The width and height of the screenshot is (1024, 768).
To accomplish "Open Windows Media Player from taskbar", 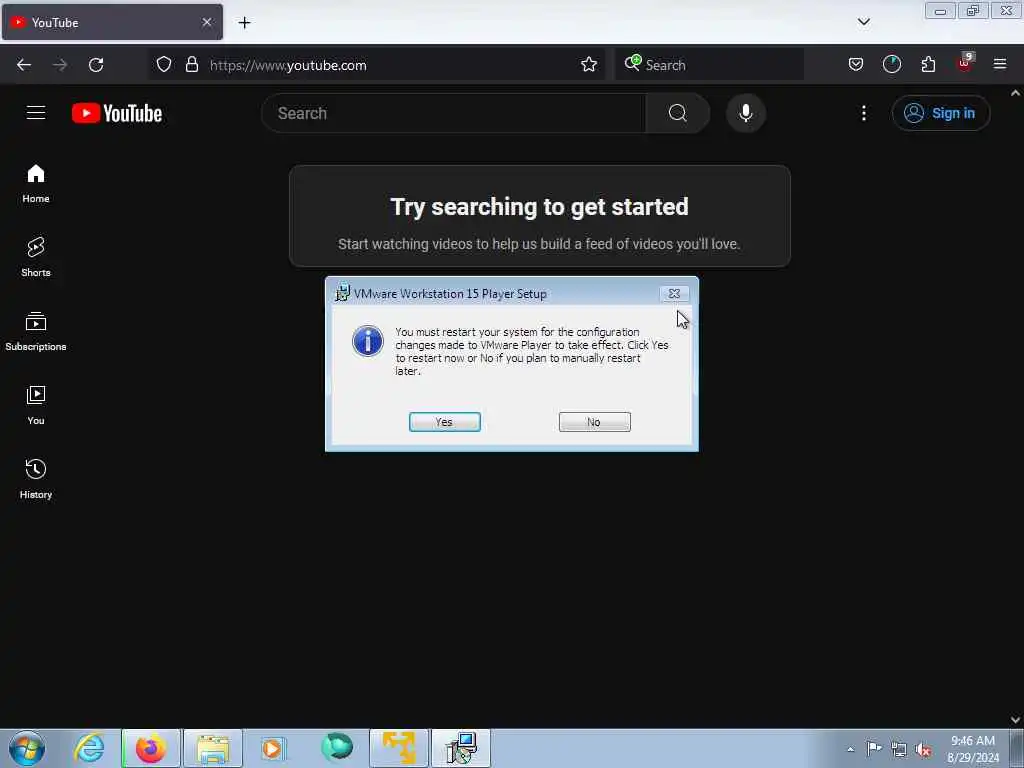I will pos(273,748).
